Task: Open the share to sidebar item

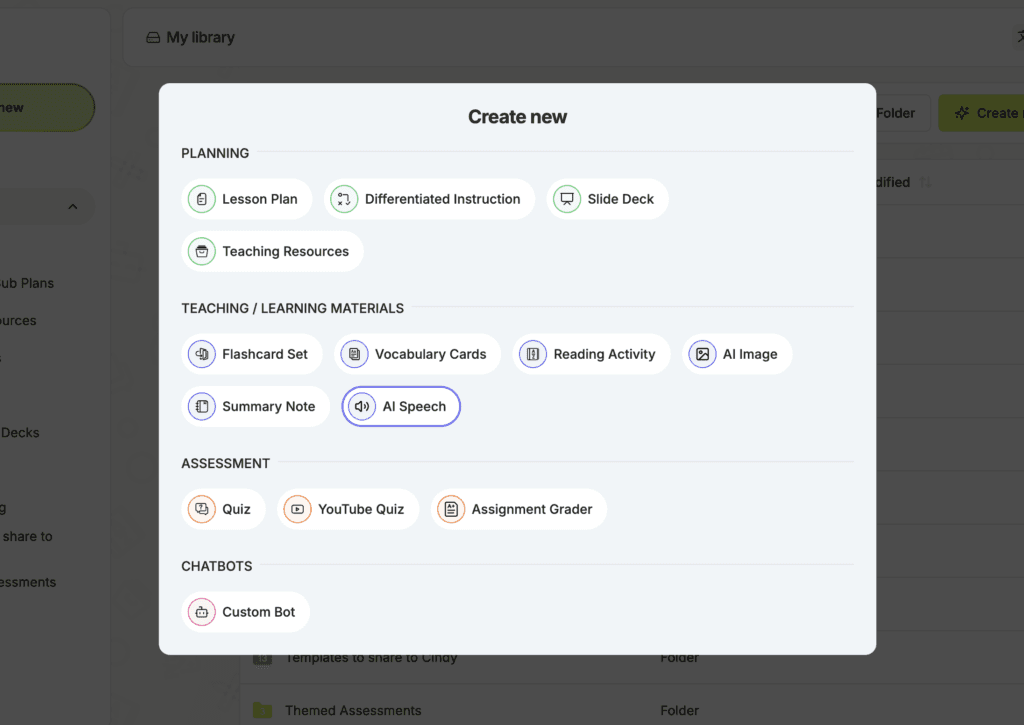Action: pyautogui.click(x=27, y=536)
